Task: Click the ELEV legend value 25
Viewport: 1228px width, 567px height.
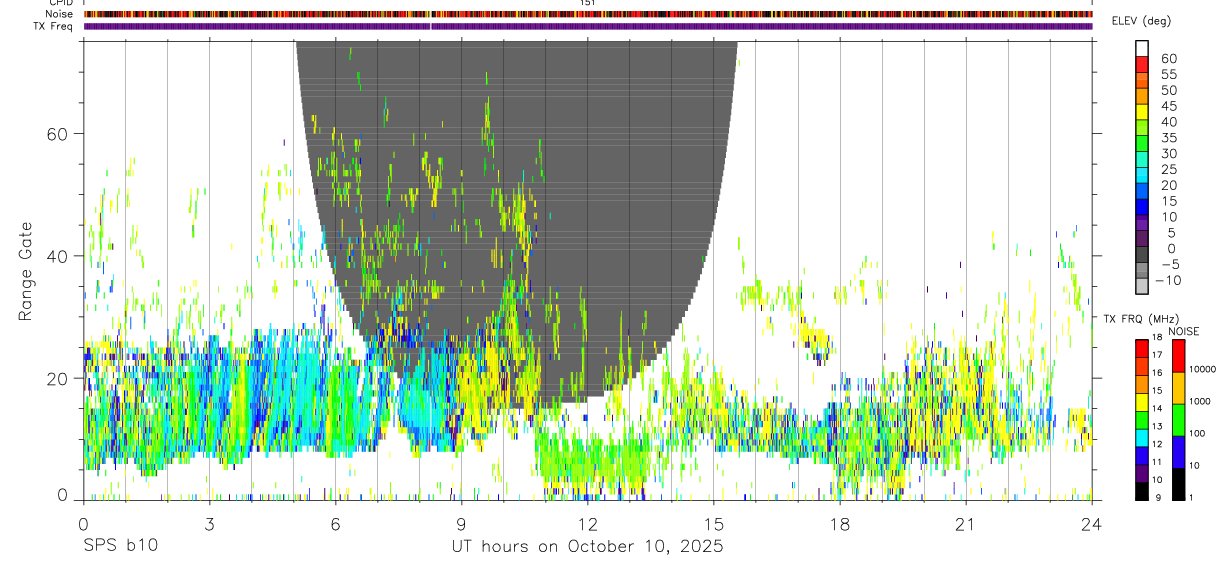Action: [1168, 170]
